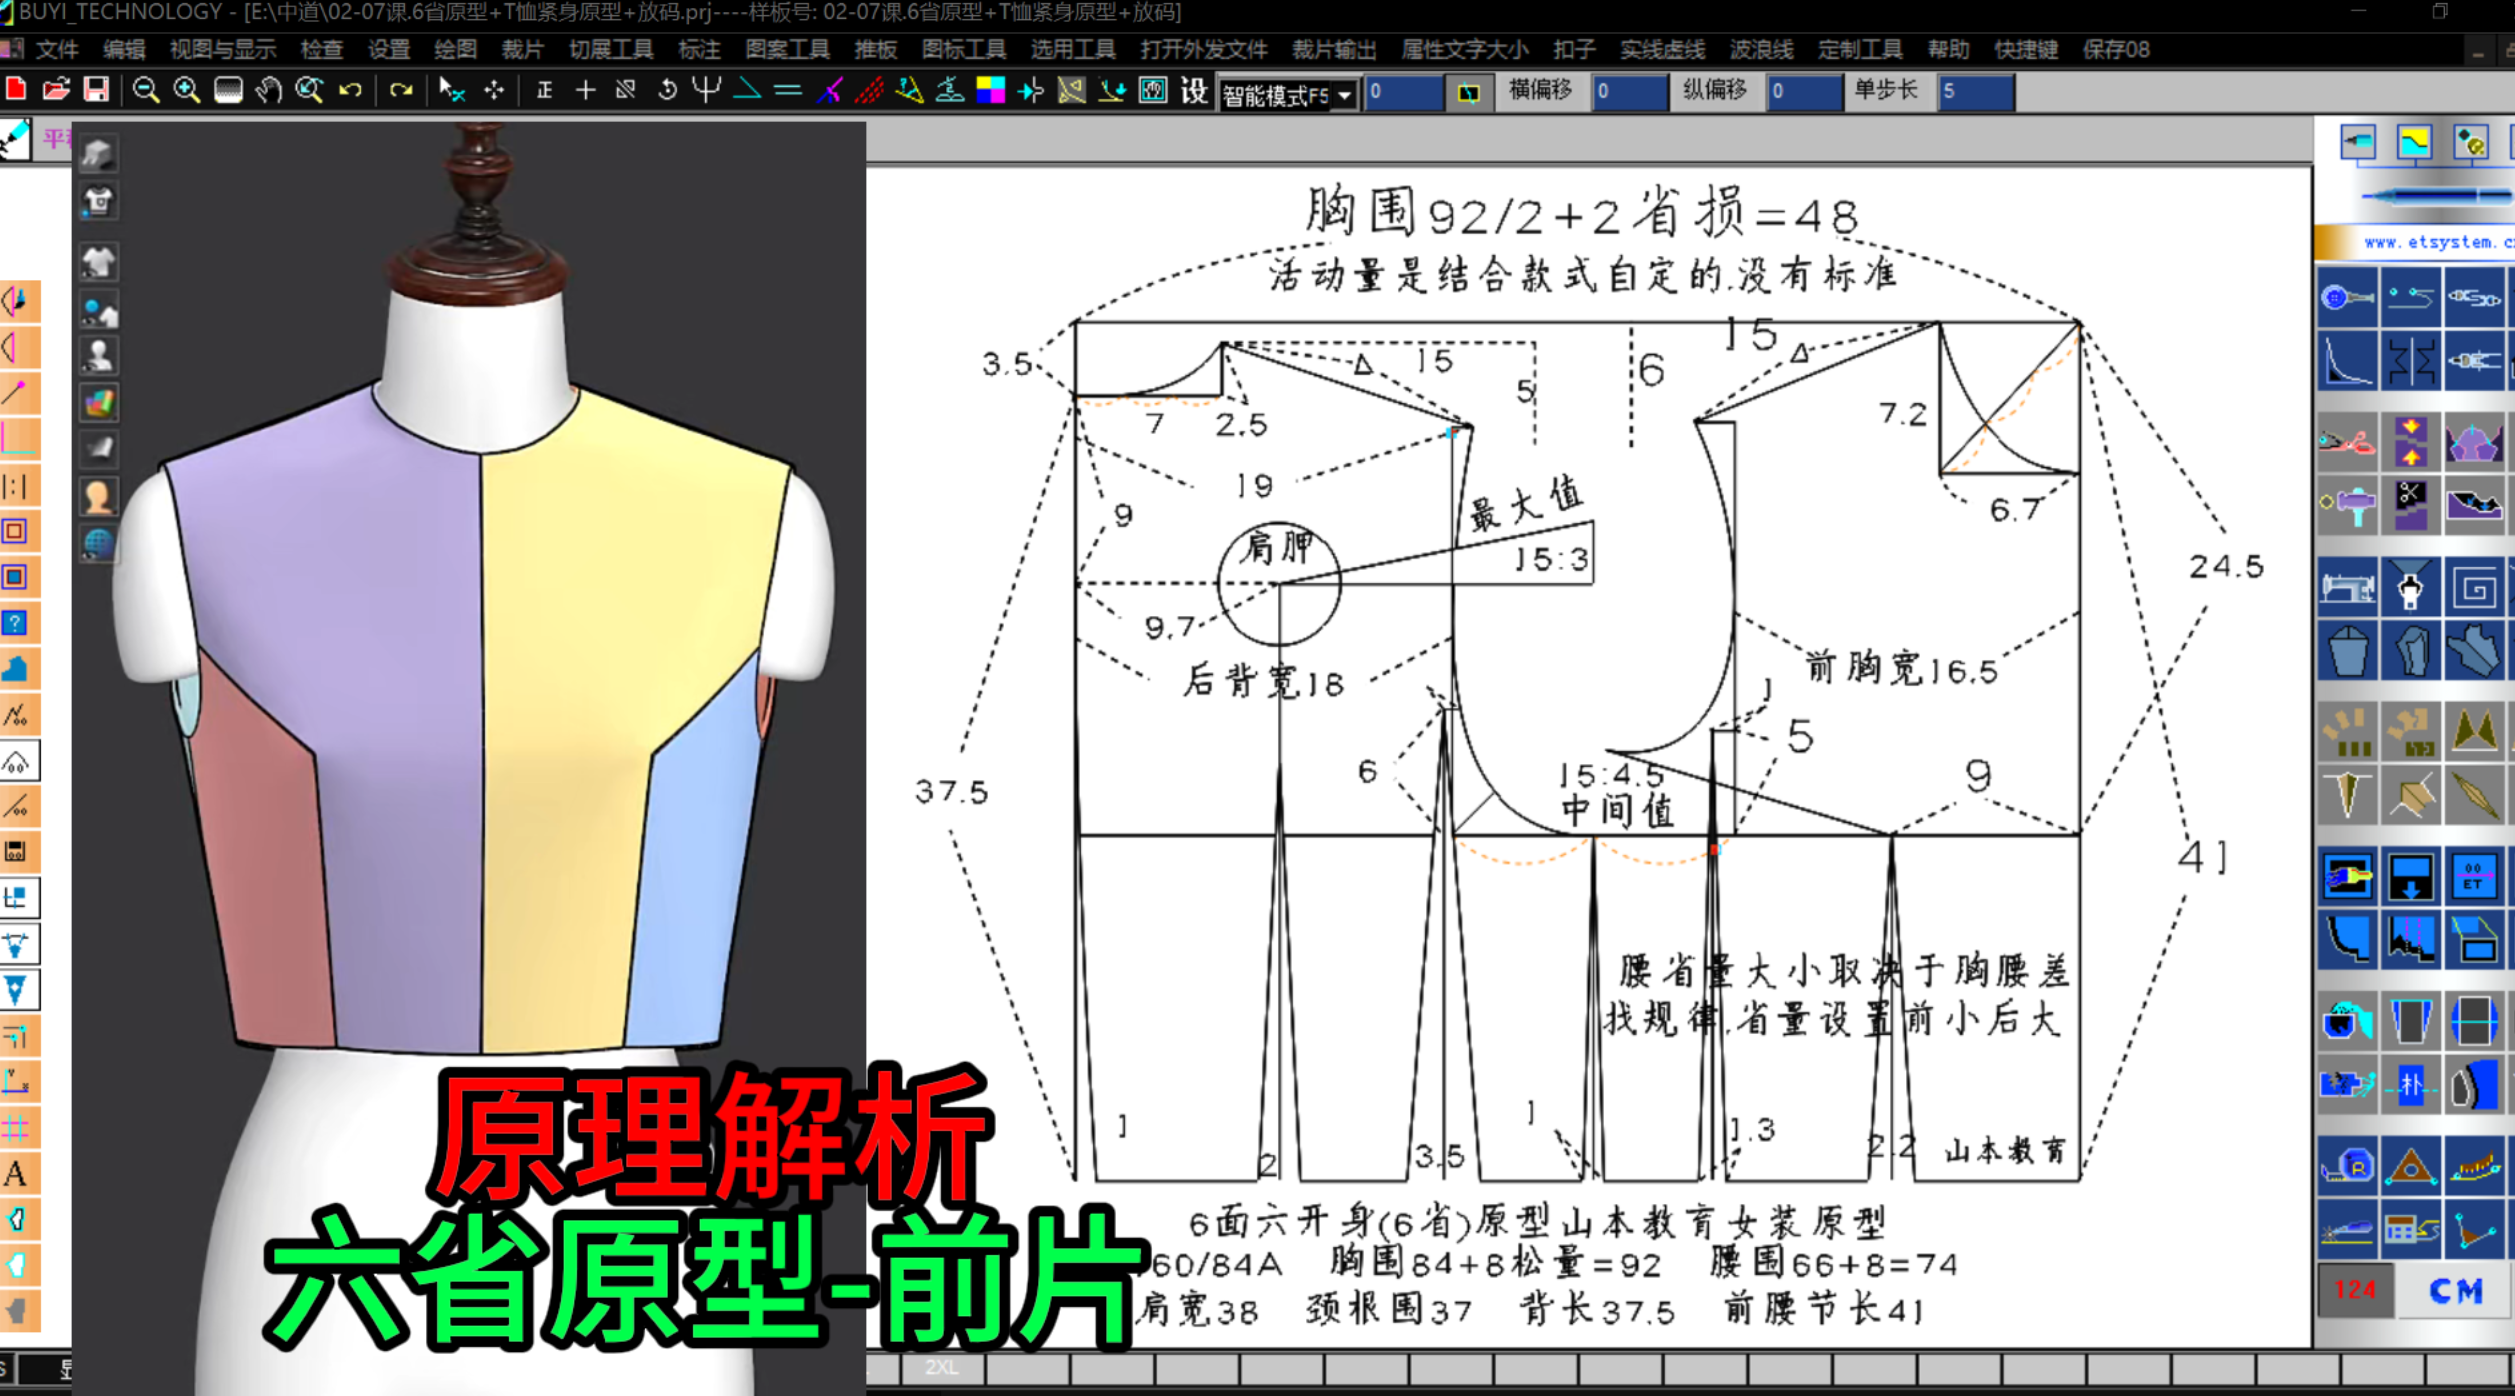Click the 2XL size cell at bottom
The height and width of the screenshot is (1396, 2515).
[x=941, y=1367]
